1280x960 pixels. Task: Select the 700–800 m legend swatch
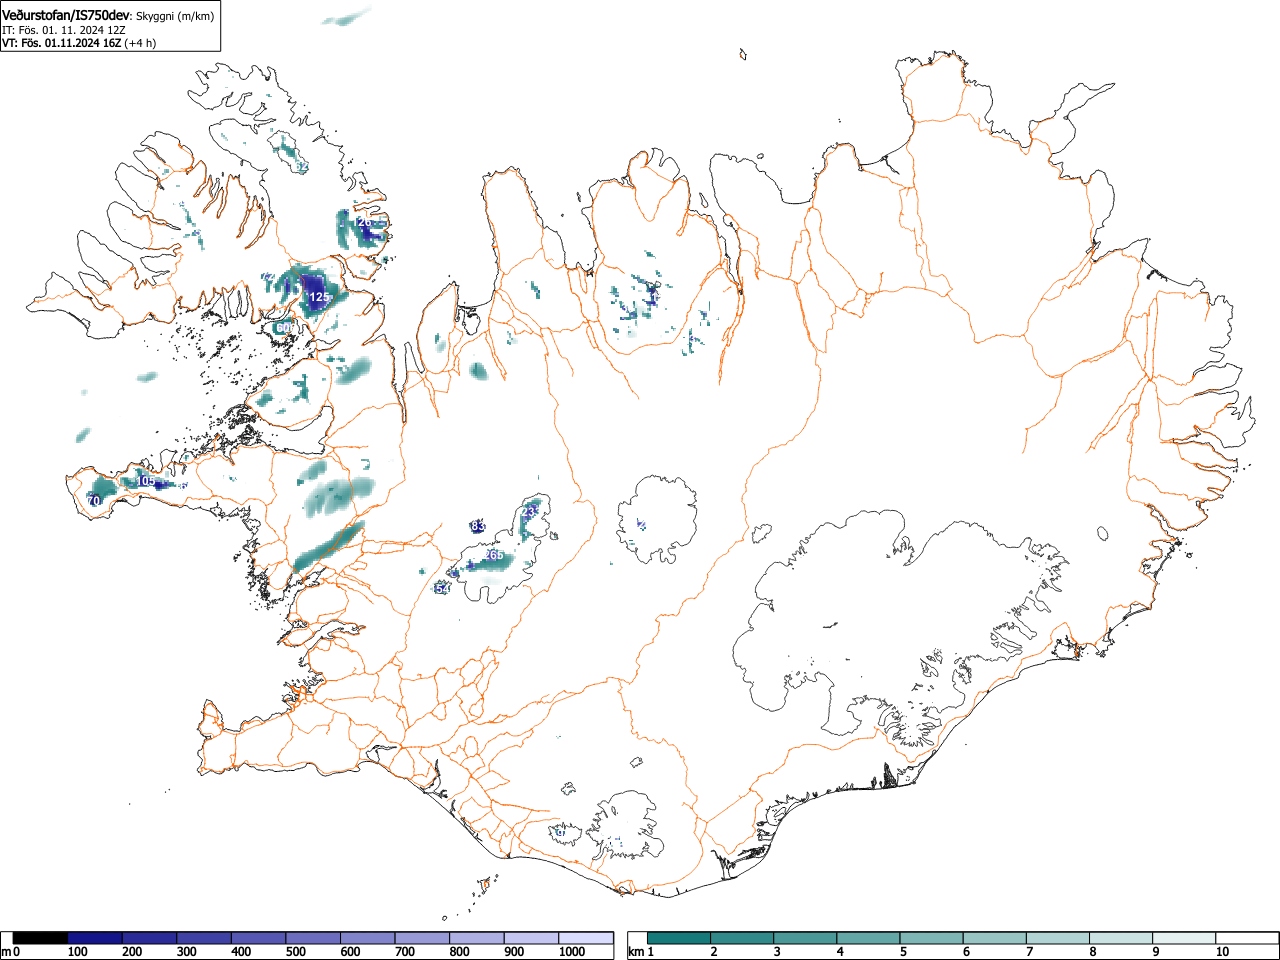click(422, 938)
